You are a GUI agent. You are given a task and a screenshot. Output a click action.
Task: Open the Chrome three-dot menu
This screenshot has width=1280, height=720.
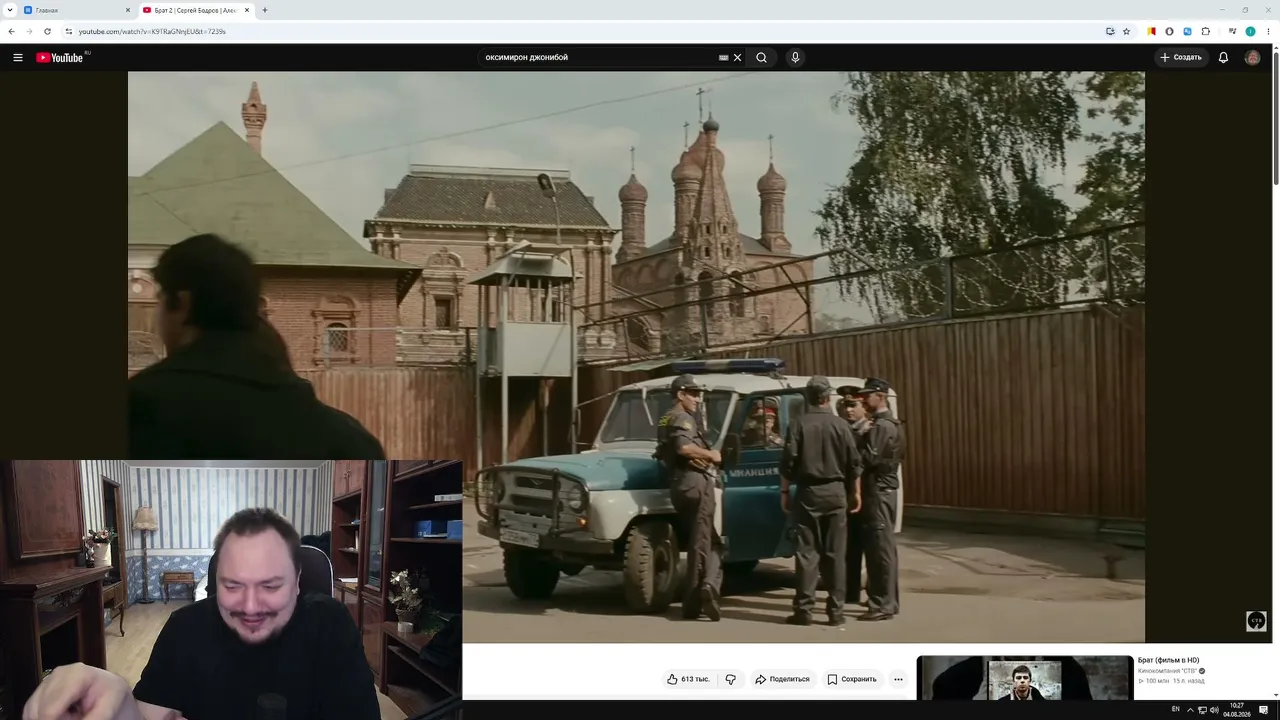pyautogui.click(x=1268, y=31)
